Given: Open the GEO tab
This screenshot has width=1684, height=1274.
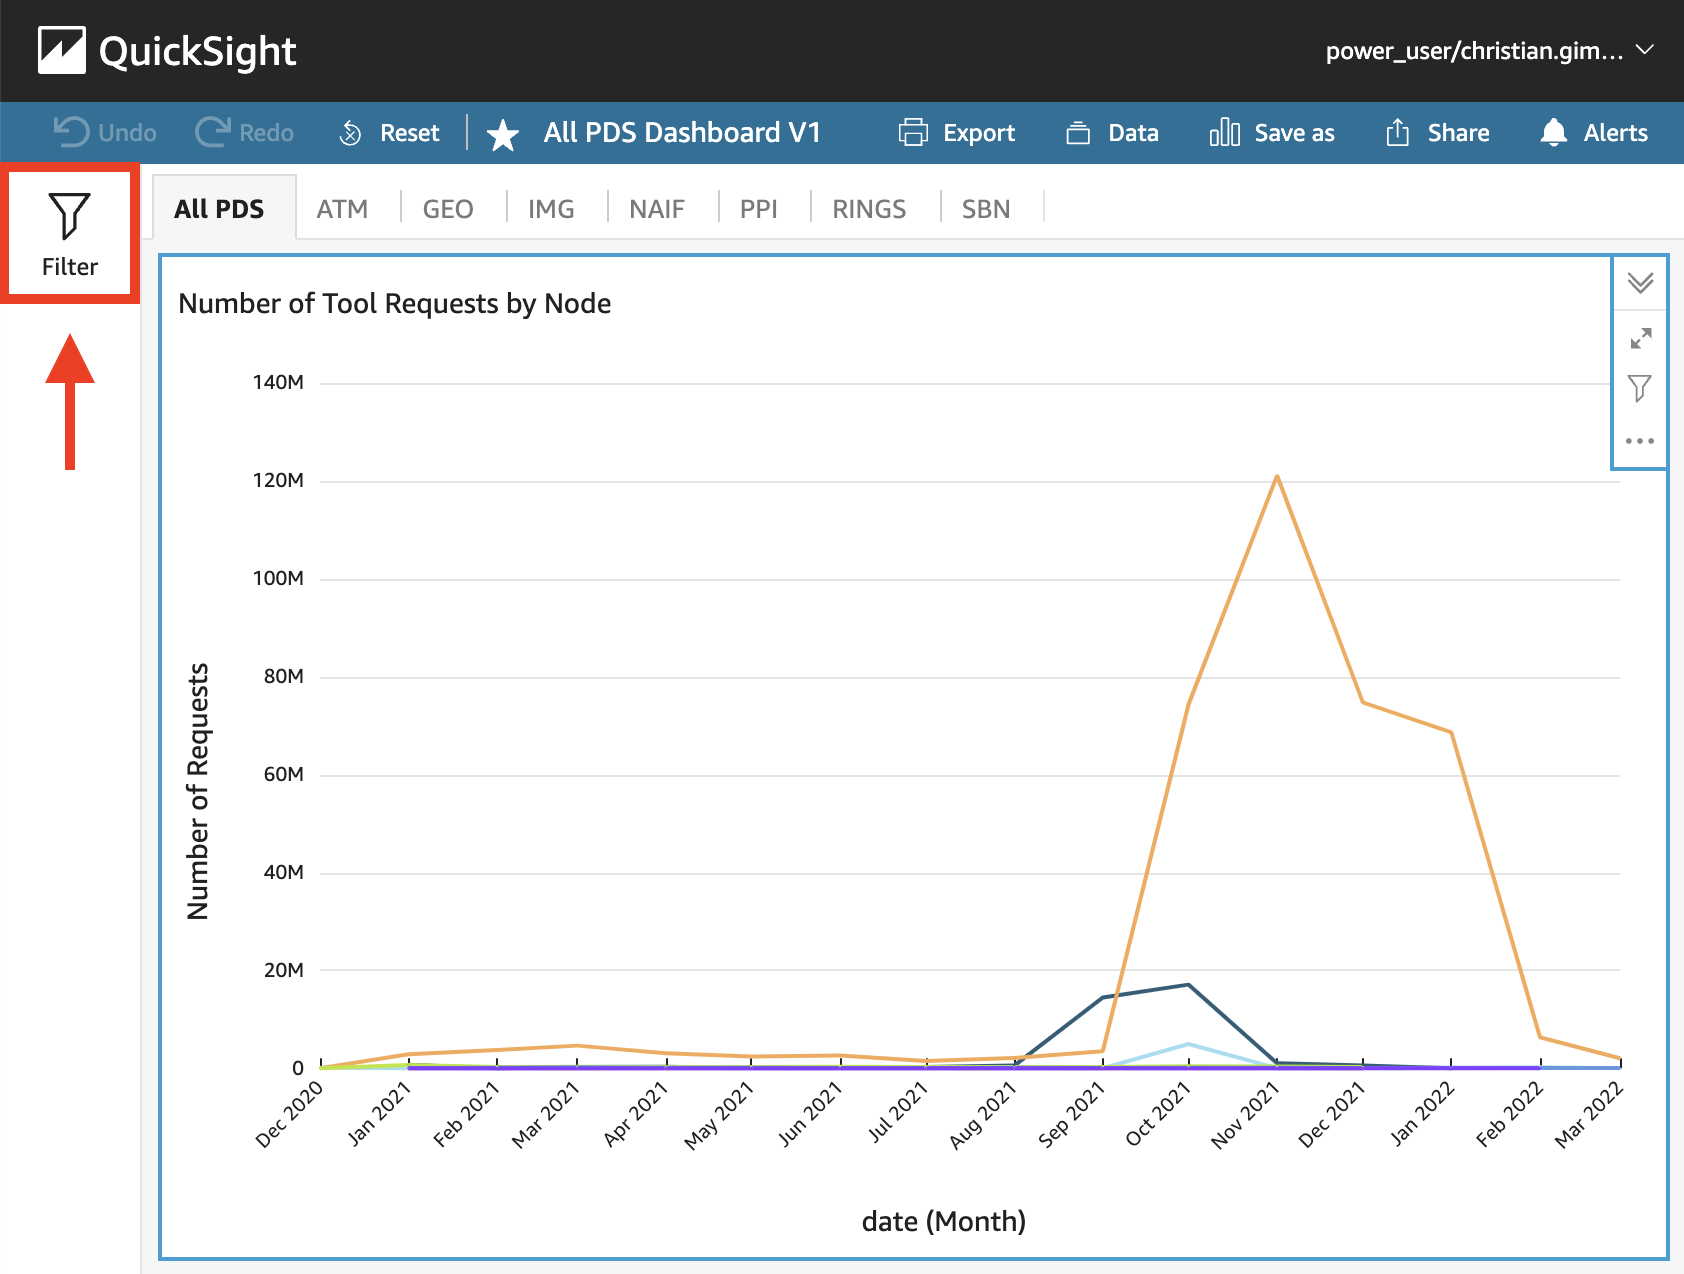Looking at the screenshot, I should tap(448, 209).
